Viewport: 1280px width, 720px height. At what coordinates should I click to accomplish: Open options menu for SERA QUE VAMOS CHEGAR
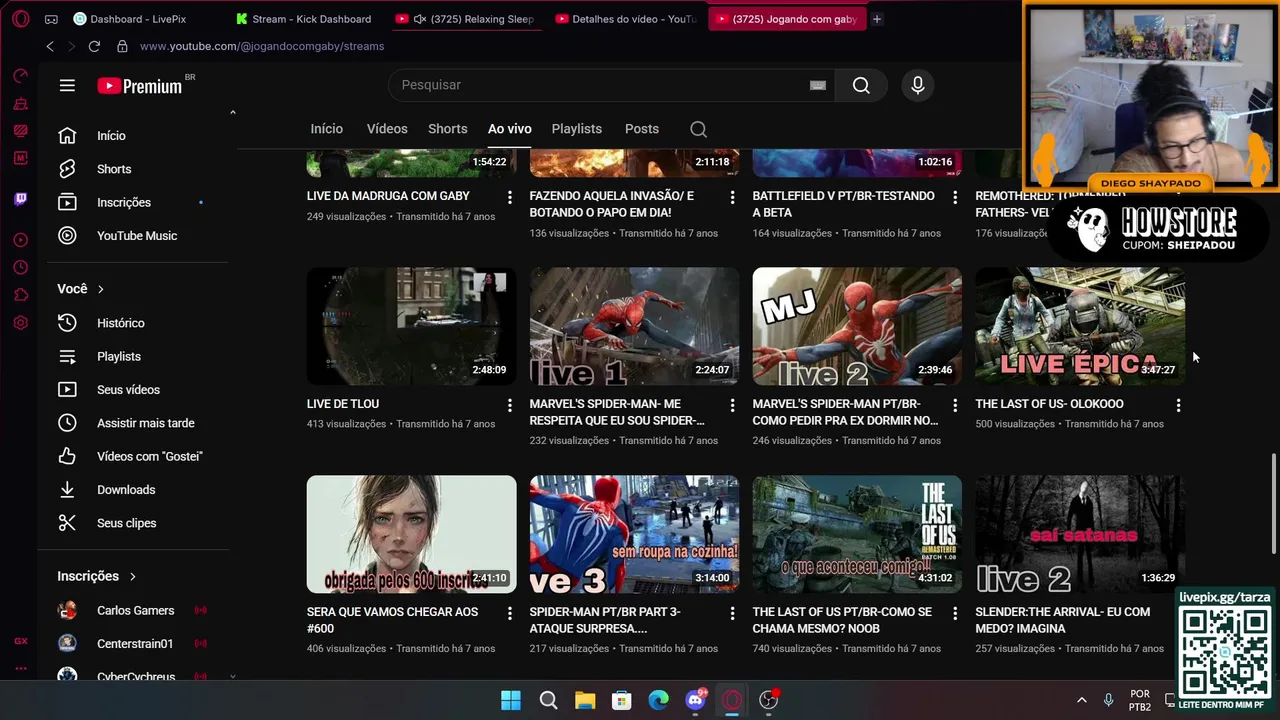click(509, 613)
